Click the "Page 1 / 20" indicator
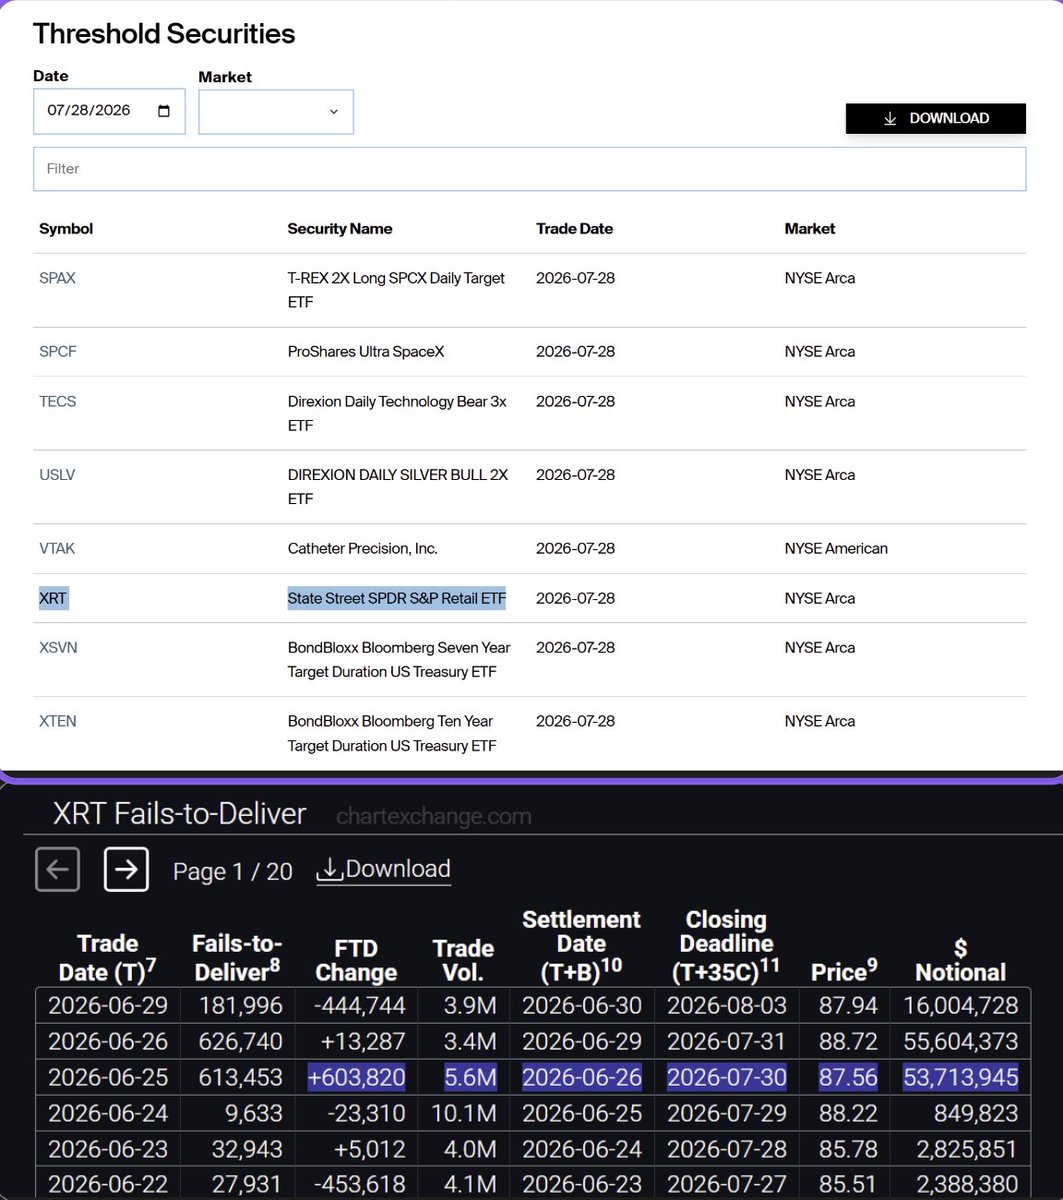Viewport: 1063px width, 1200px height. coord(233,871)
